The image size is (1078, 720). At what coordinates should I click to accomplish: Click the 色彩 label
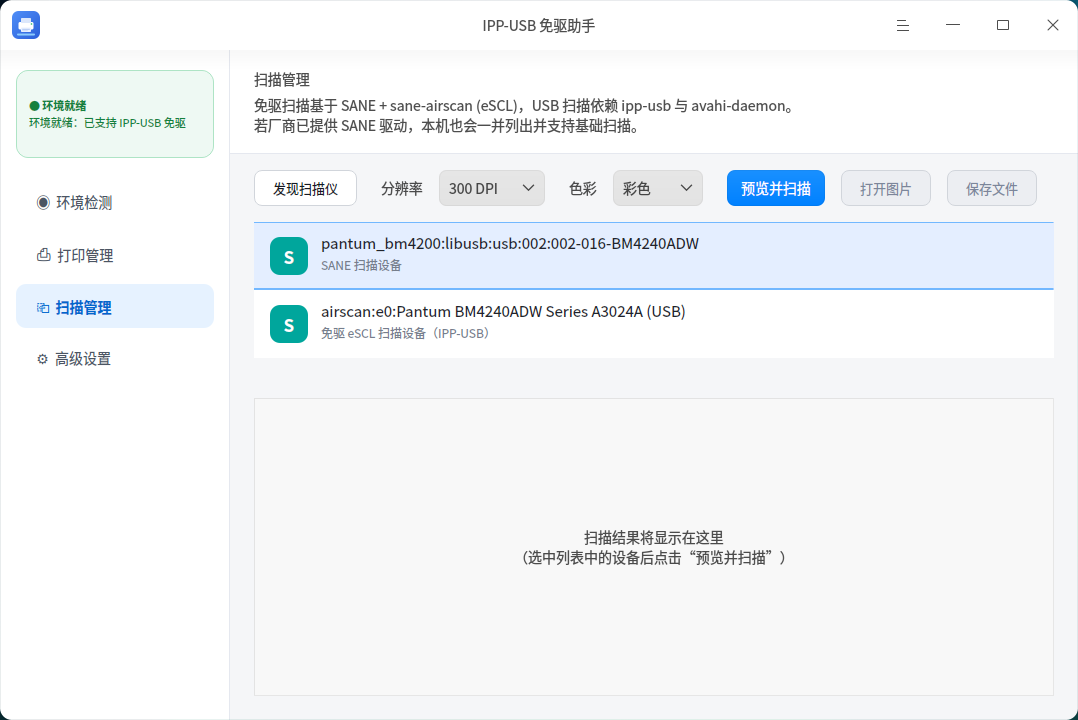tap(582, 189)
